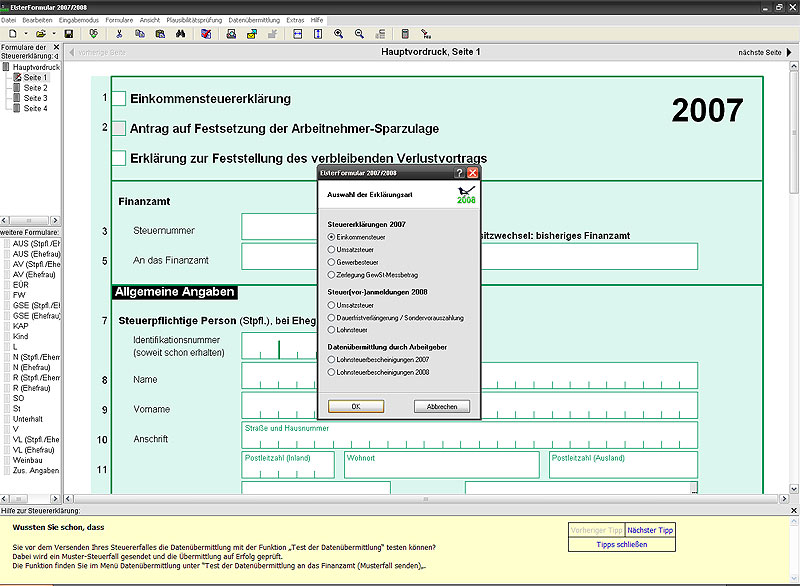Click the plausibility check red checkmark icon
Image resolution: width=800 pixels, height=586 pixels.
(206, 34)
